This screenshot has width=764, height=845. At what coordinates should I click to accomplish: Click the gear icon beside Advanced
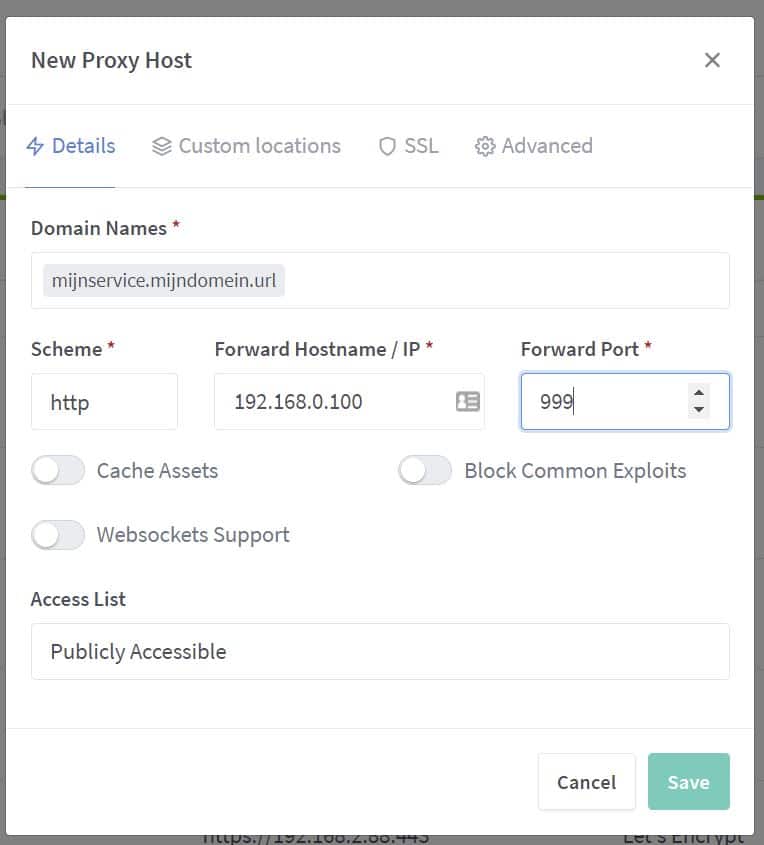[485, 147]
